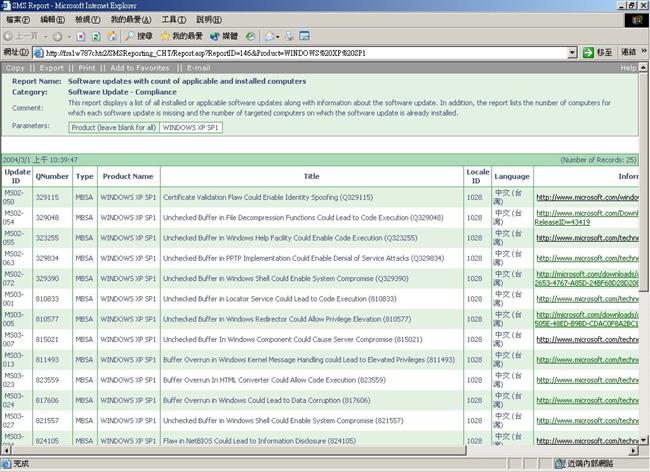Open technet link for Q329834 row
The height and width of the screenshot is (472, 650).
click(x=587, y=258)
